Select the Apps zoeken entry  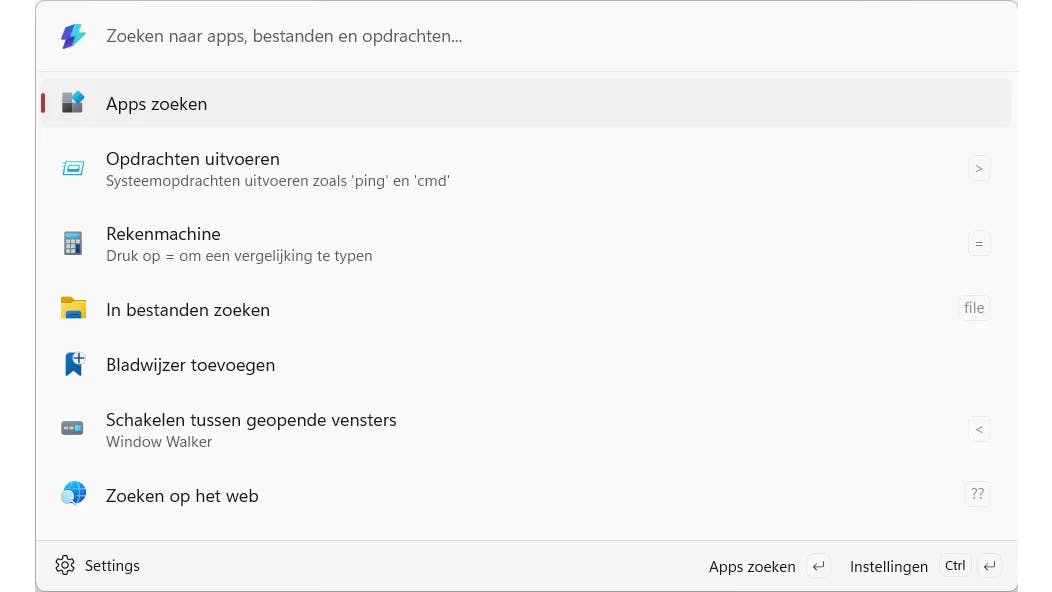tap(156, 104)
